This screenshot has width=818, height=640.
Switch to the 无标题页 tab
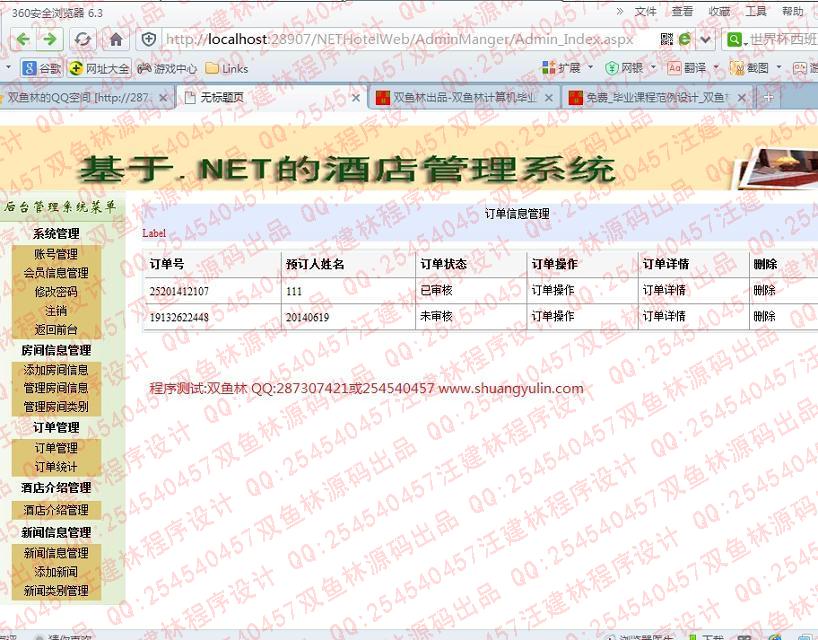pyautogui.click(x=271, y=98)
